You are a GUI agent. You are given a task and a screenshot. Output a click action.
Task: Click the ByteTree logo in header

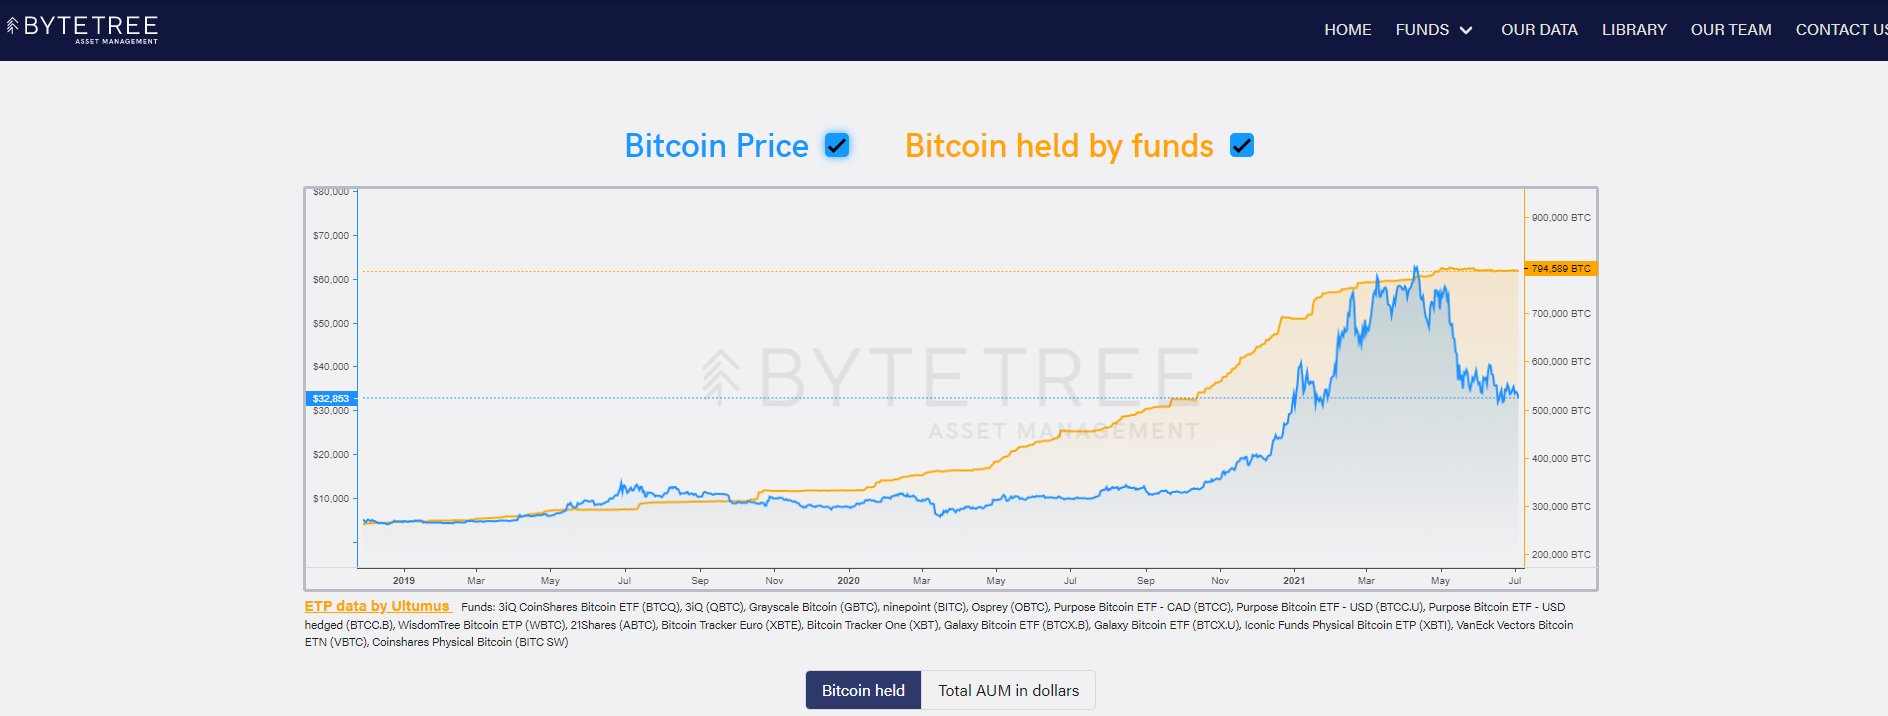(x=83, y=29)
